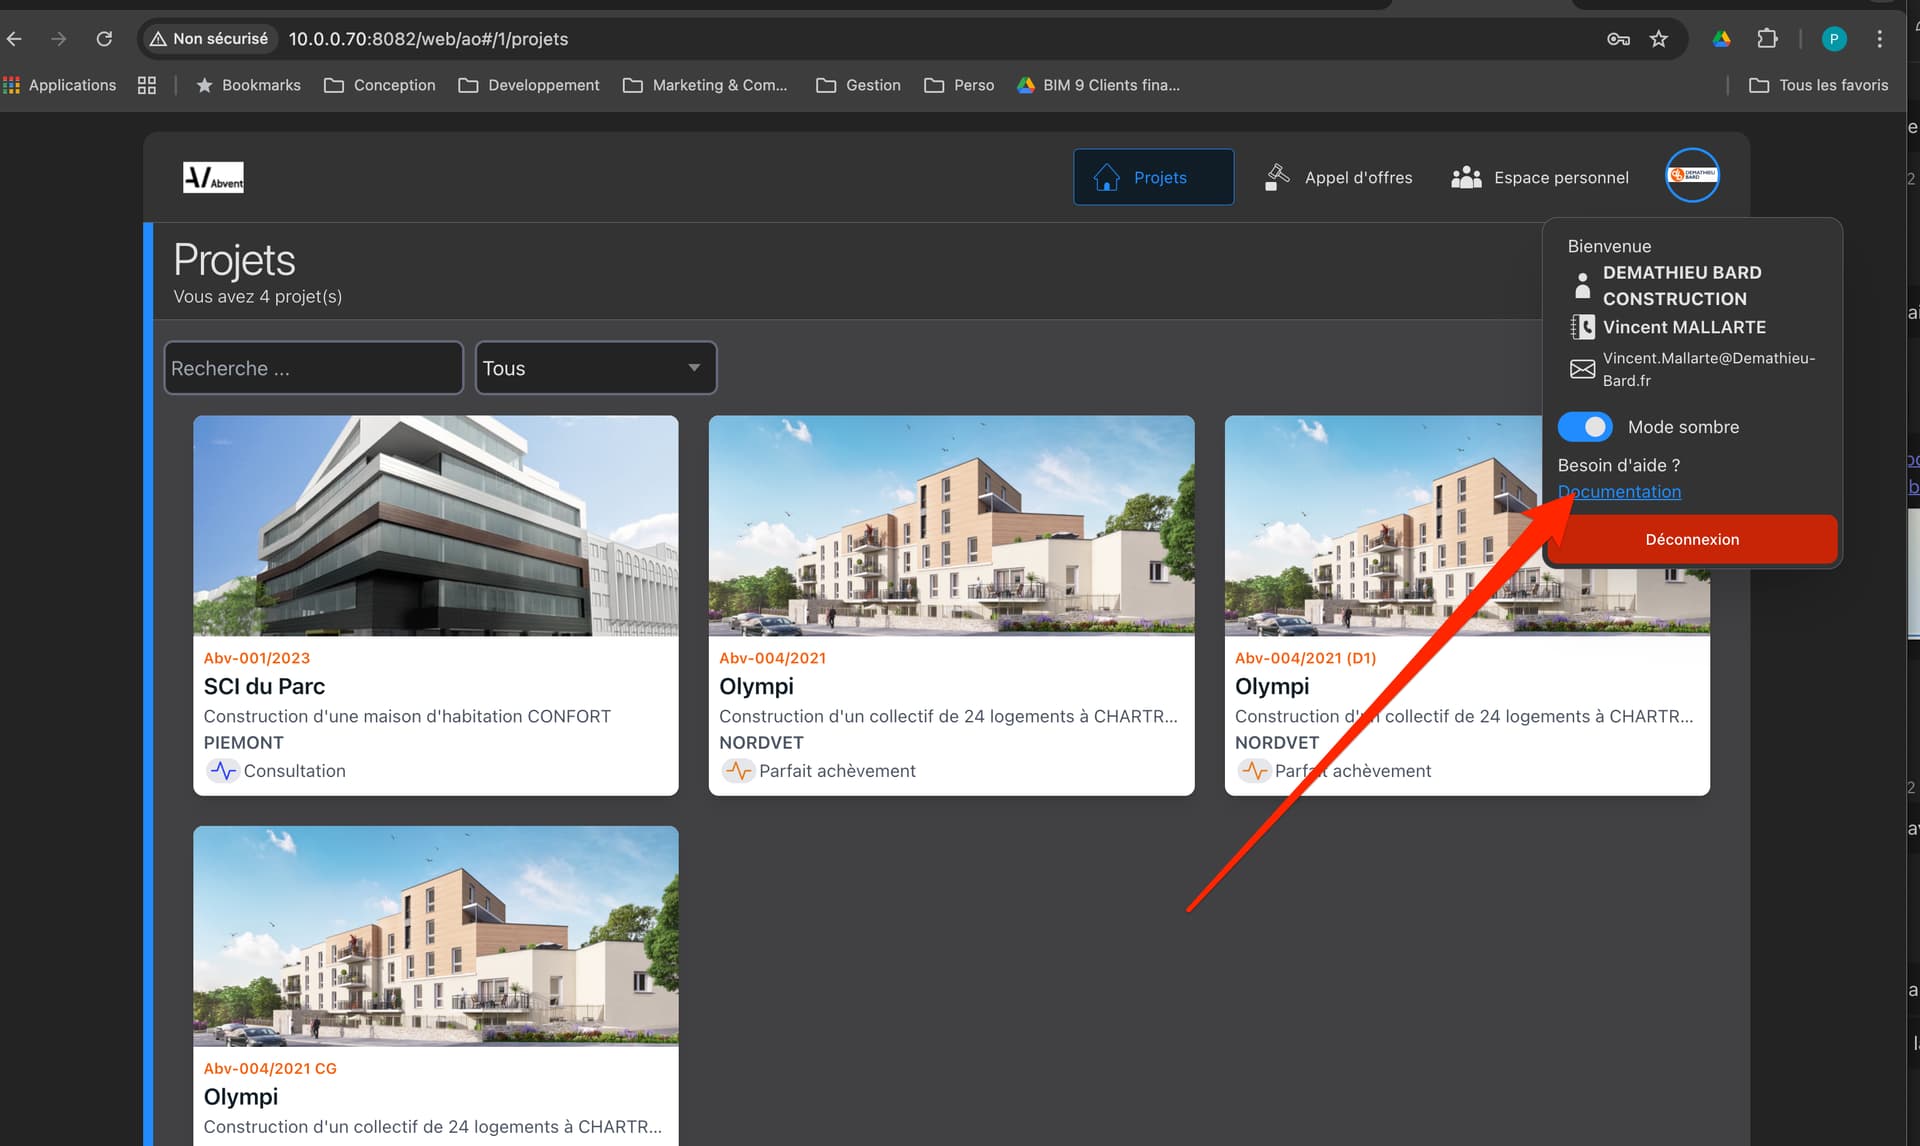Click the Abvent logo
The width and height of the screenshot is (1920, 1146).
(x=213, y=177)
